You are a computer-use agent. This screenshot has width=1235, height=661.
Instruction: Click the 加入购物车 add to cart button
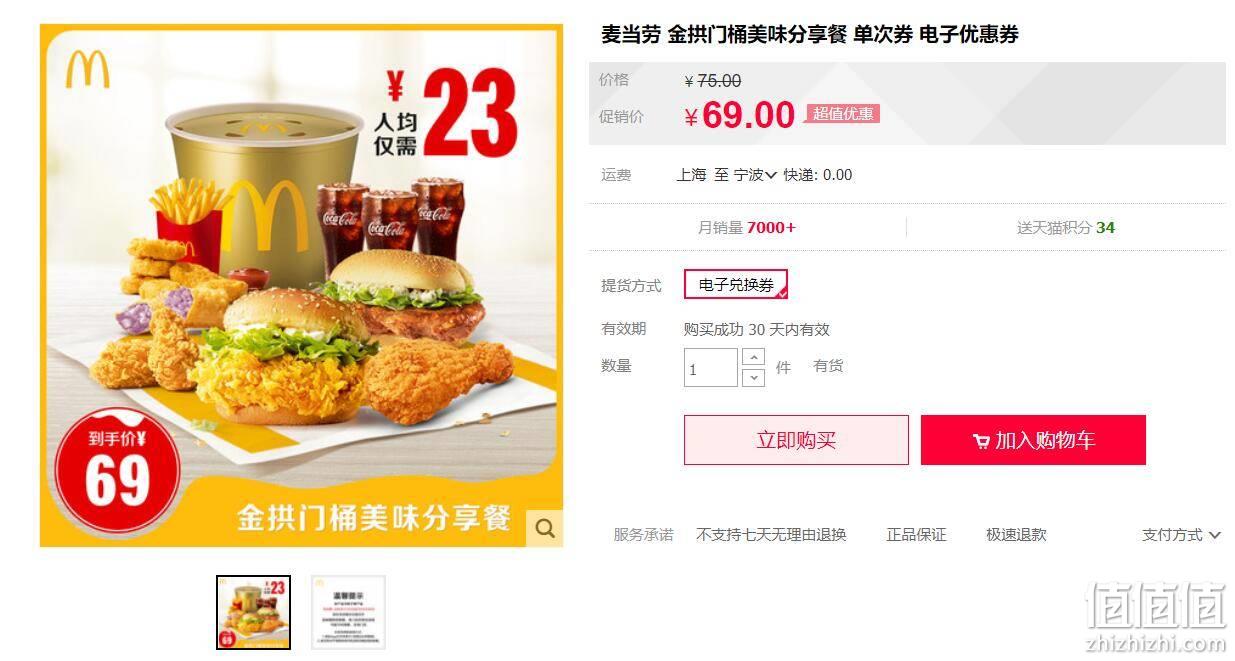[x=1033, y=440]
